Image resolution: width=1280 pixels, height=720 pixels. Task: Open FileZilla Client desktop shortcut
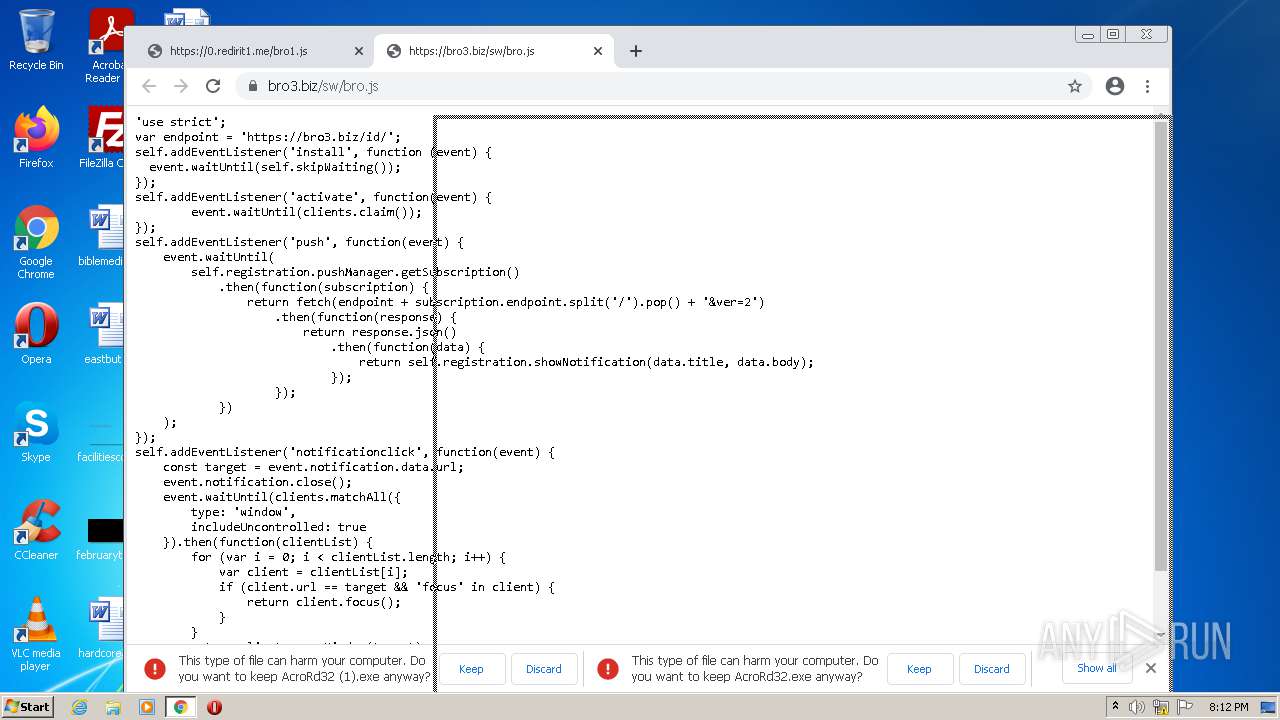click(x=104, y=138)
